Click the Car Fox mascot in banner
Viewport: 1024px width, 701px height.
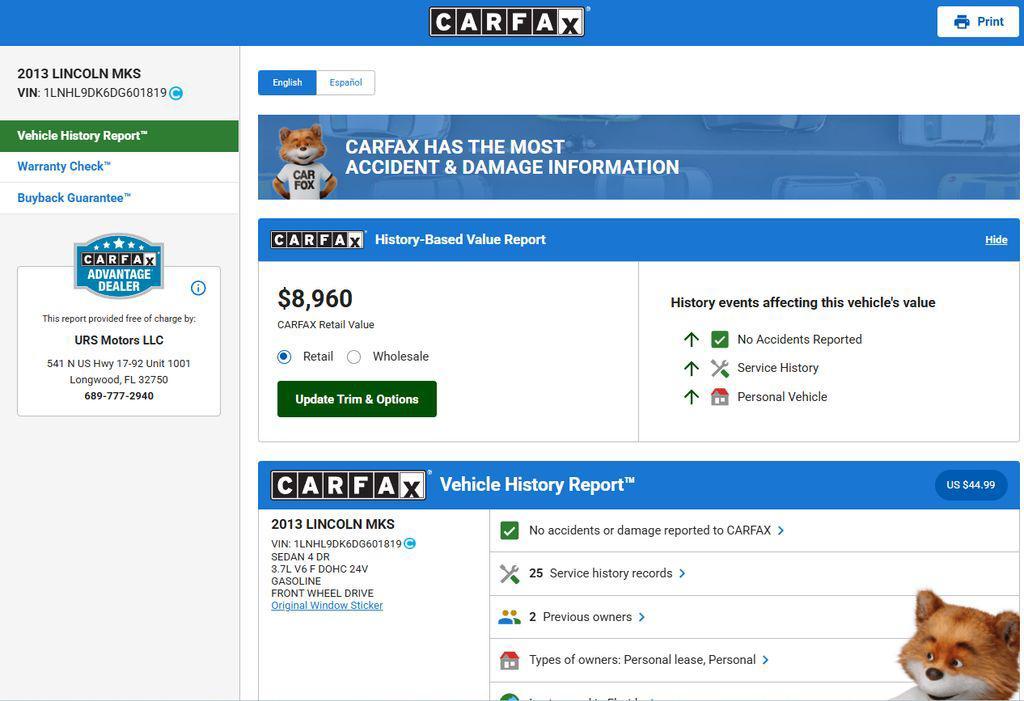302,161
